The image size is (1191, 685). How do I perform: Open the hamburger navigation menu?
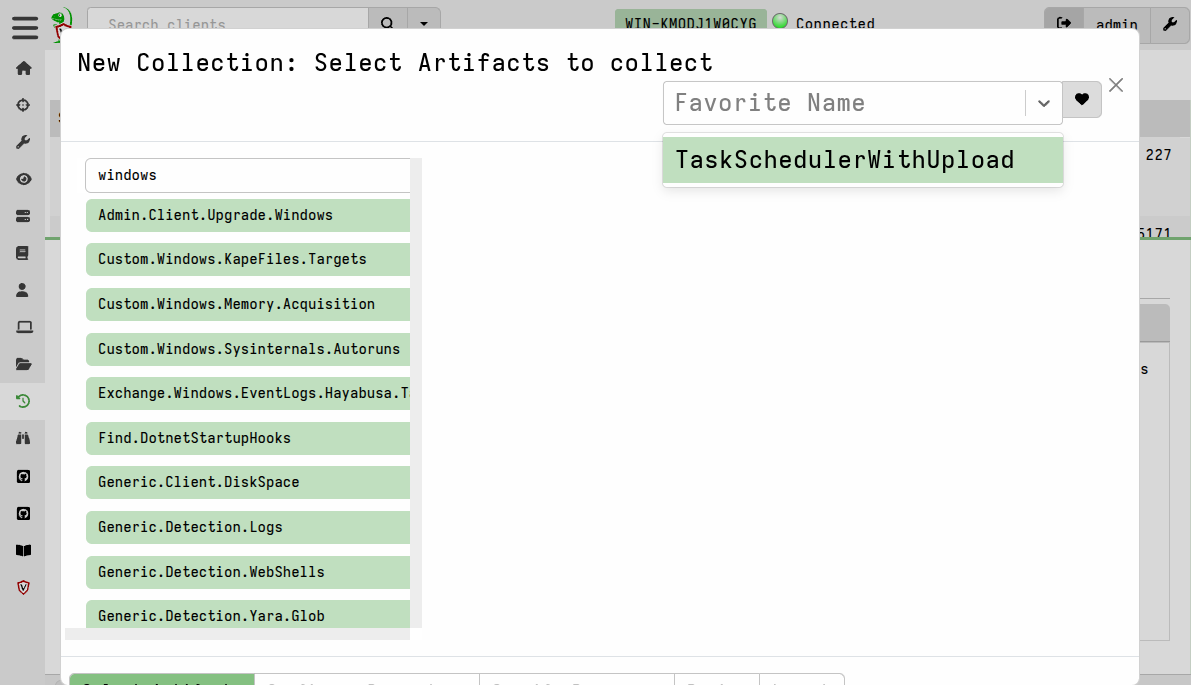25,27
